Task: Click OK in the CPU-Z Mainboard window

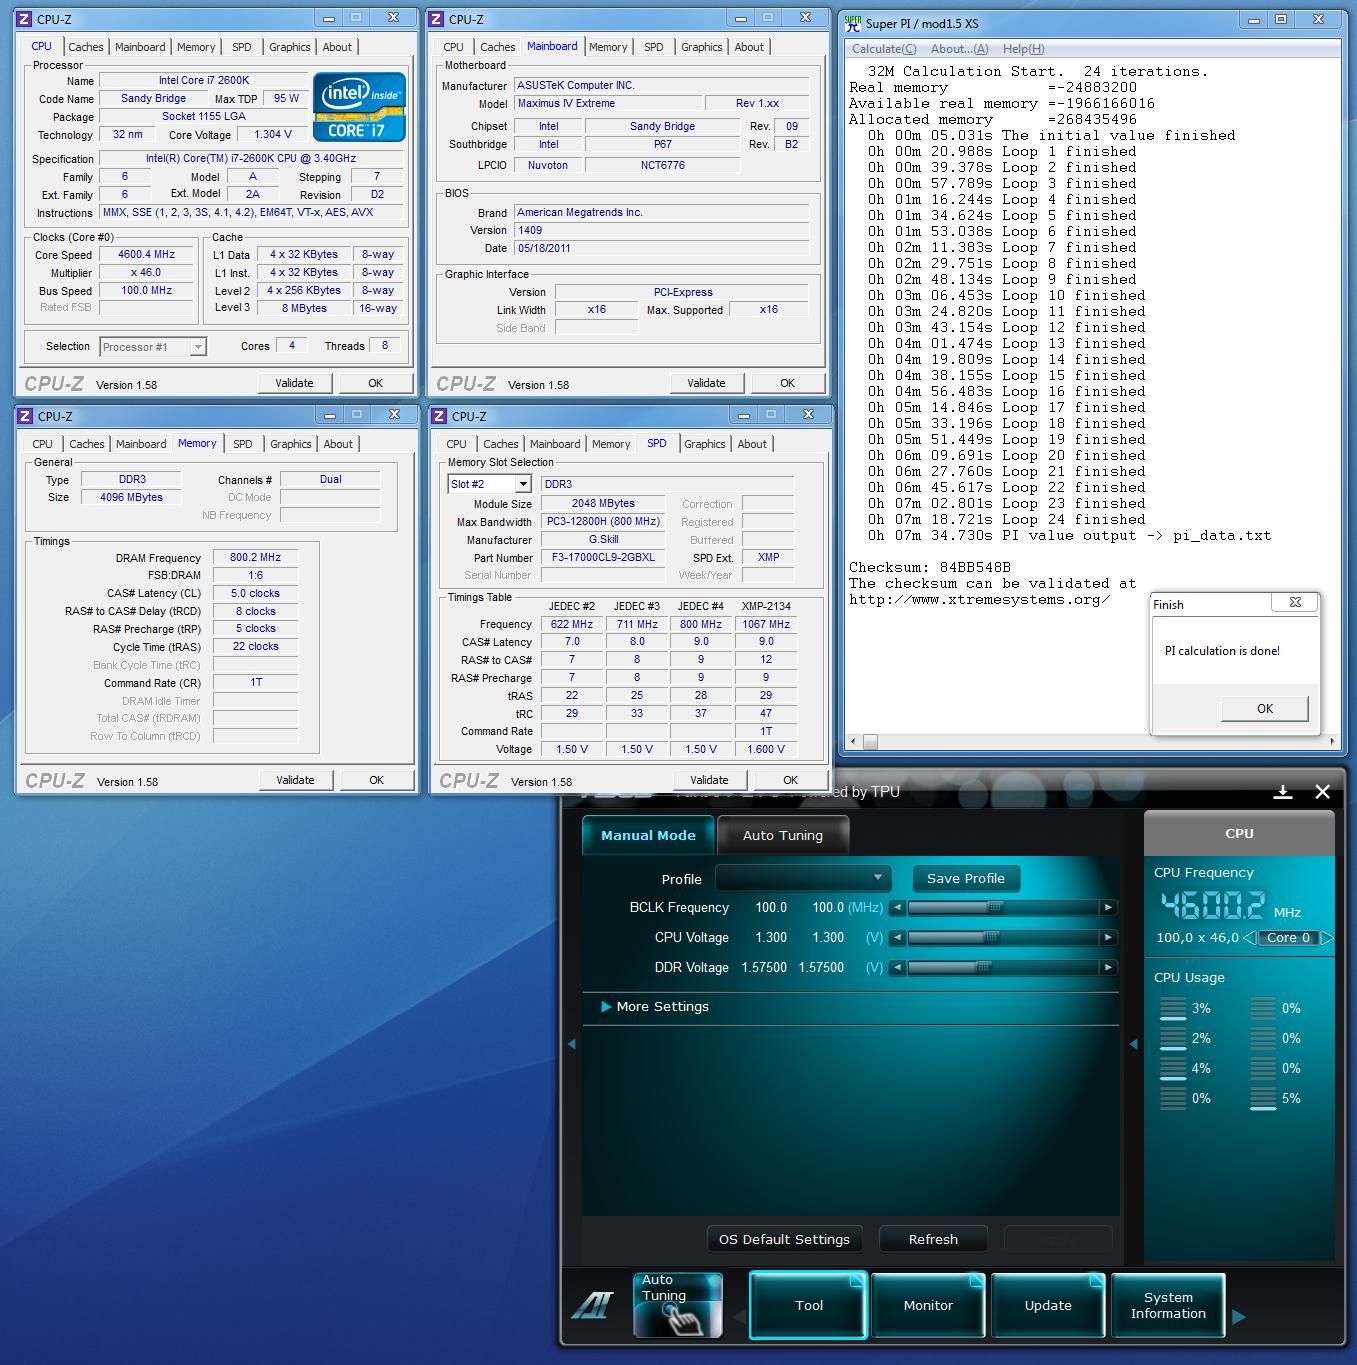Action: coord(788,383)
